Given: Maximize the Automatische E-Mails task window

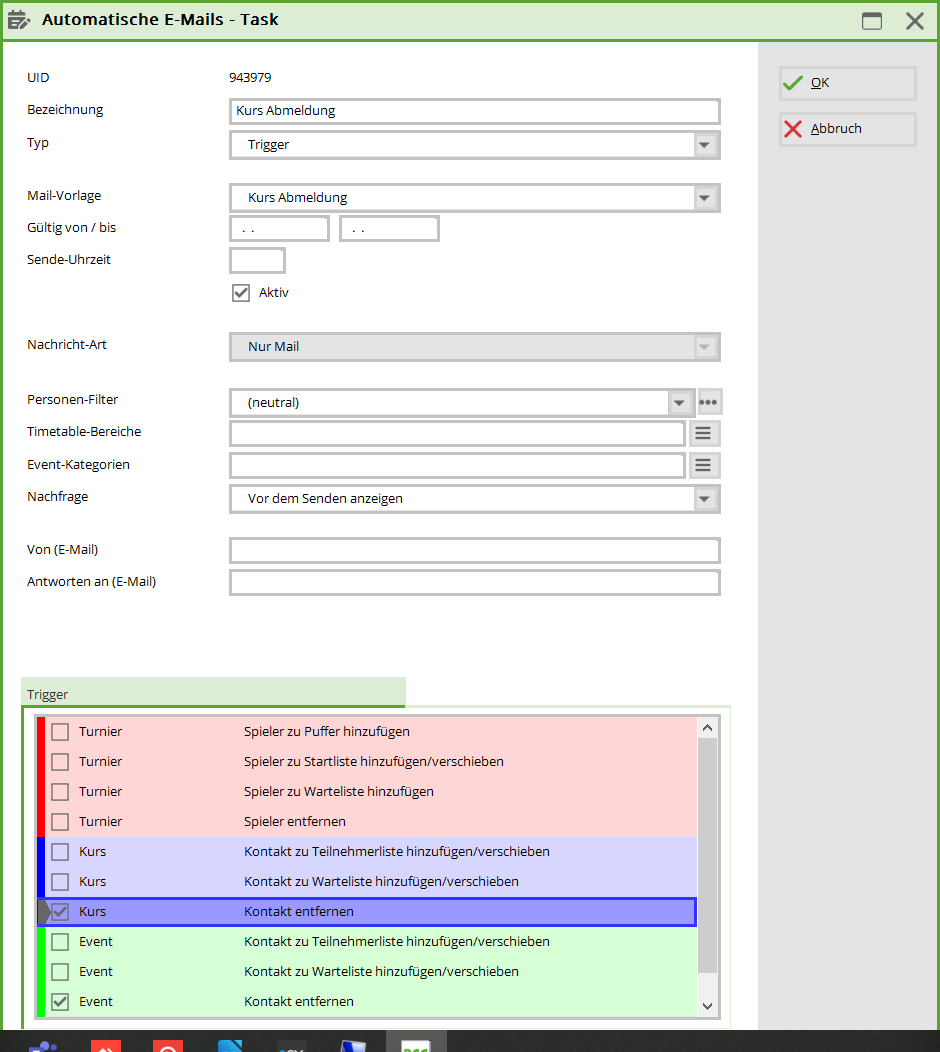Looking at the screenshot, I should click(x=872, y=21).
